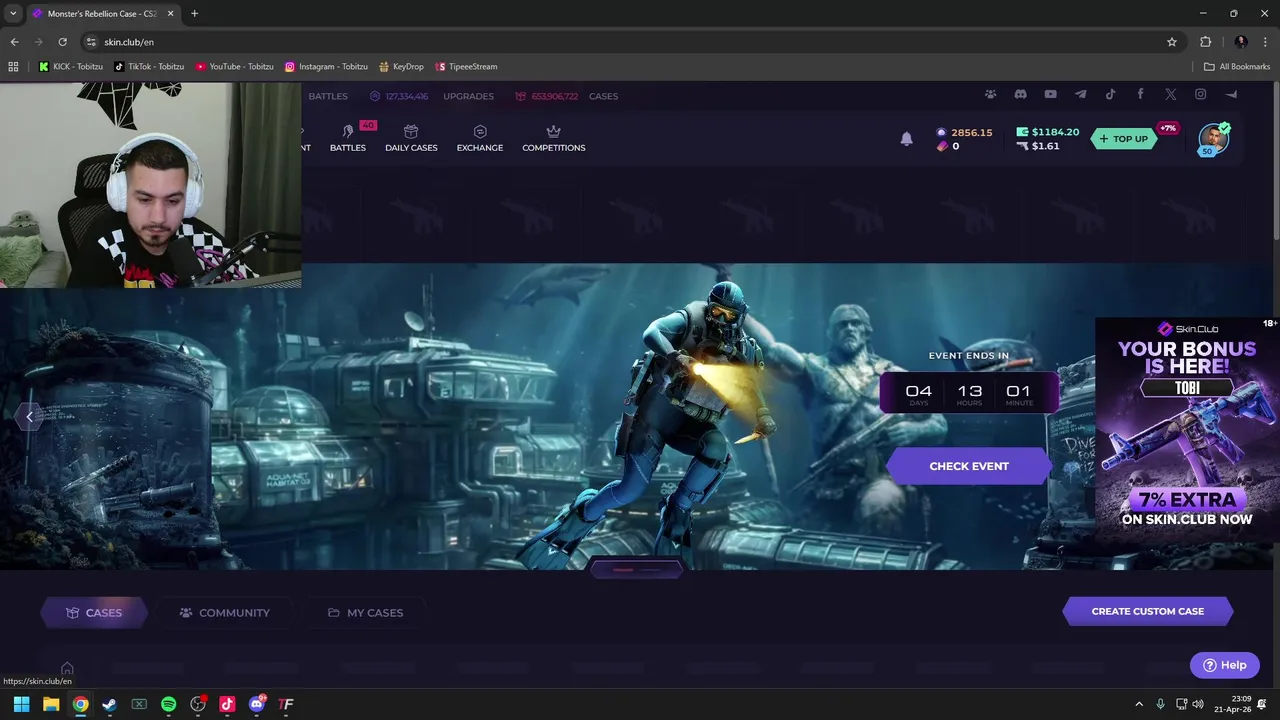Open Steam from the taskbar
Screen dimensions: 1280x720
[110, 704]
